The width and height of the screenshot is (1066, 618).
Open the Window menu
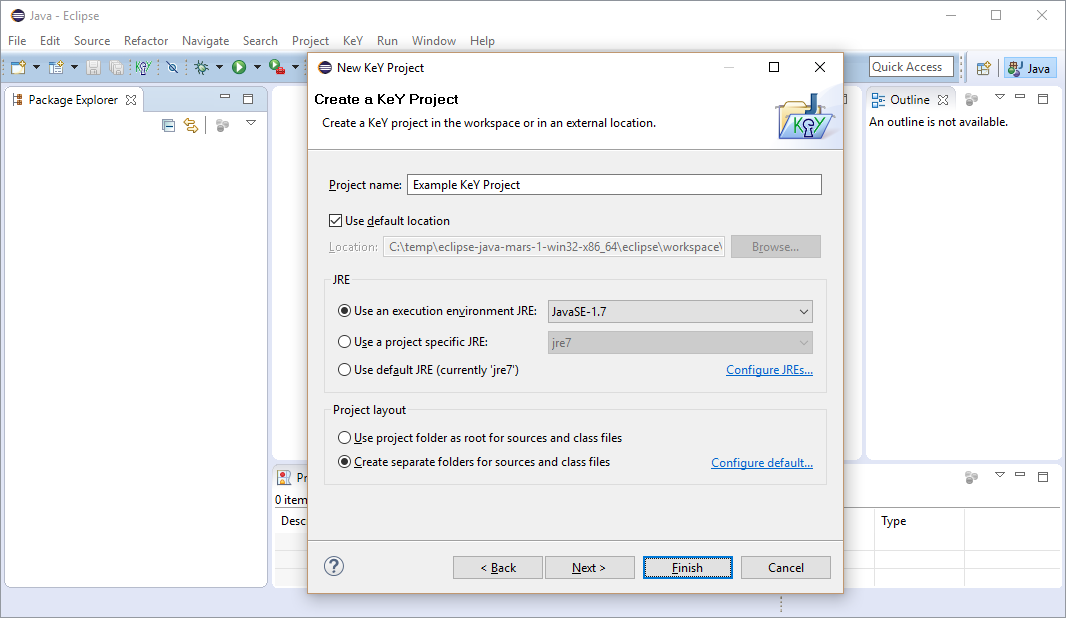(434, 41)
